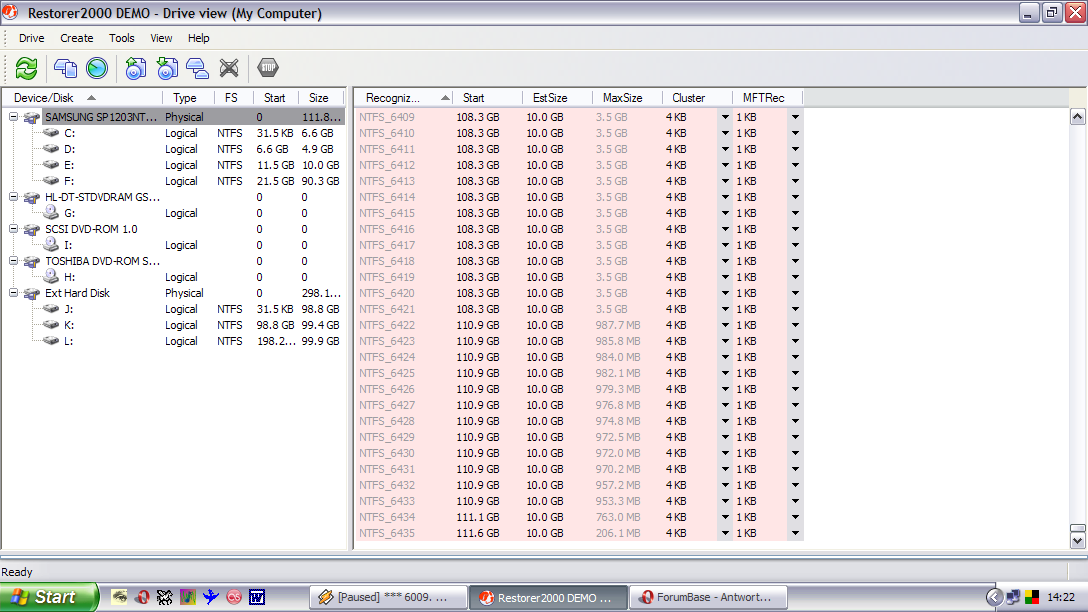1088x612 pixels.
Task: Click the blue bird quick launch icon
Action: point(210,597)
